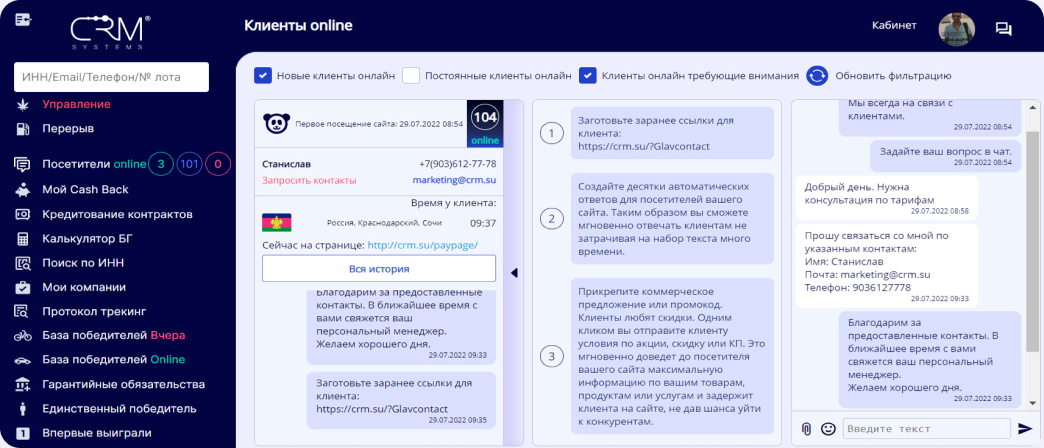Open Впервые выиграли
This screenshot has width=1044, height=448.
point(97,433)
